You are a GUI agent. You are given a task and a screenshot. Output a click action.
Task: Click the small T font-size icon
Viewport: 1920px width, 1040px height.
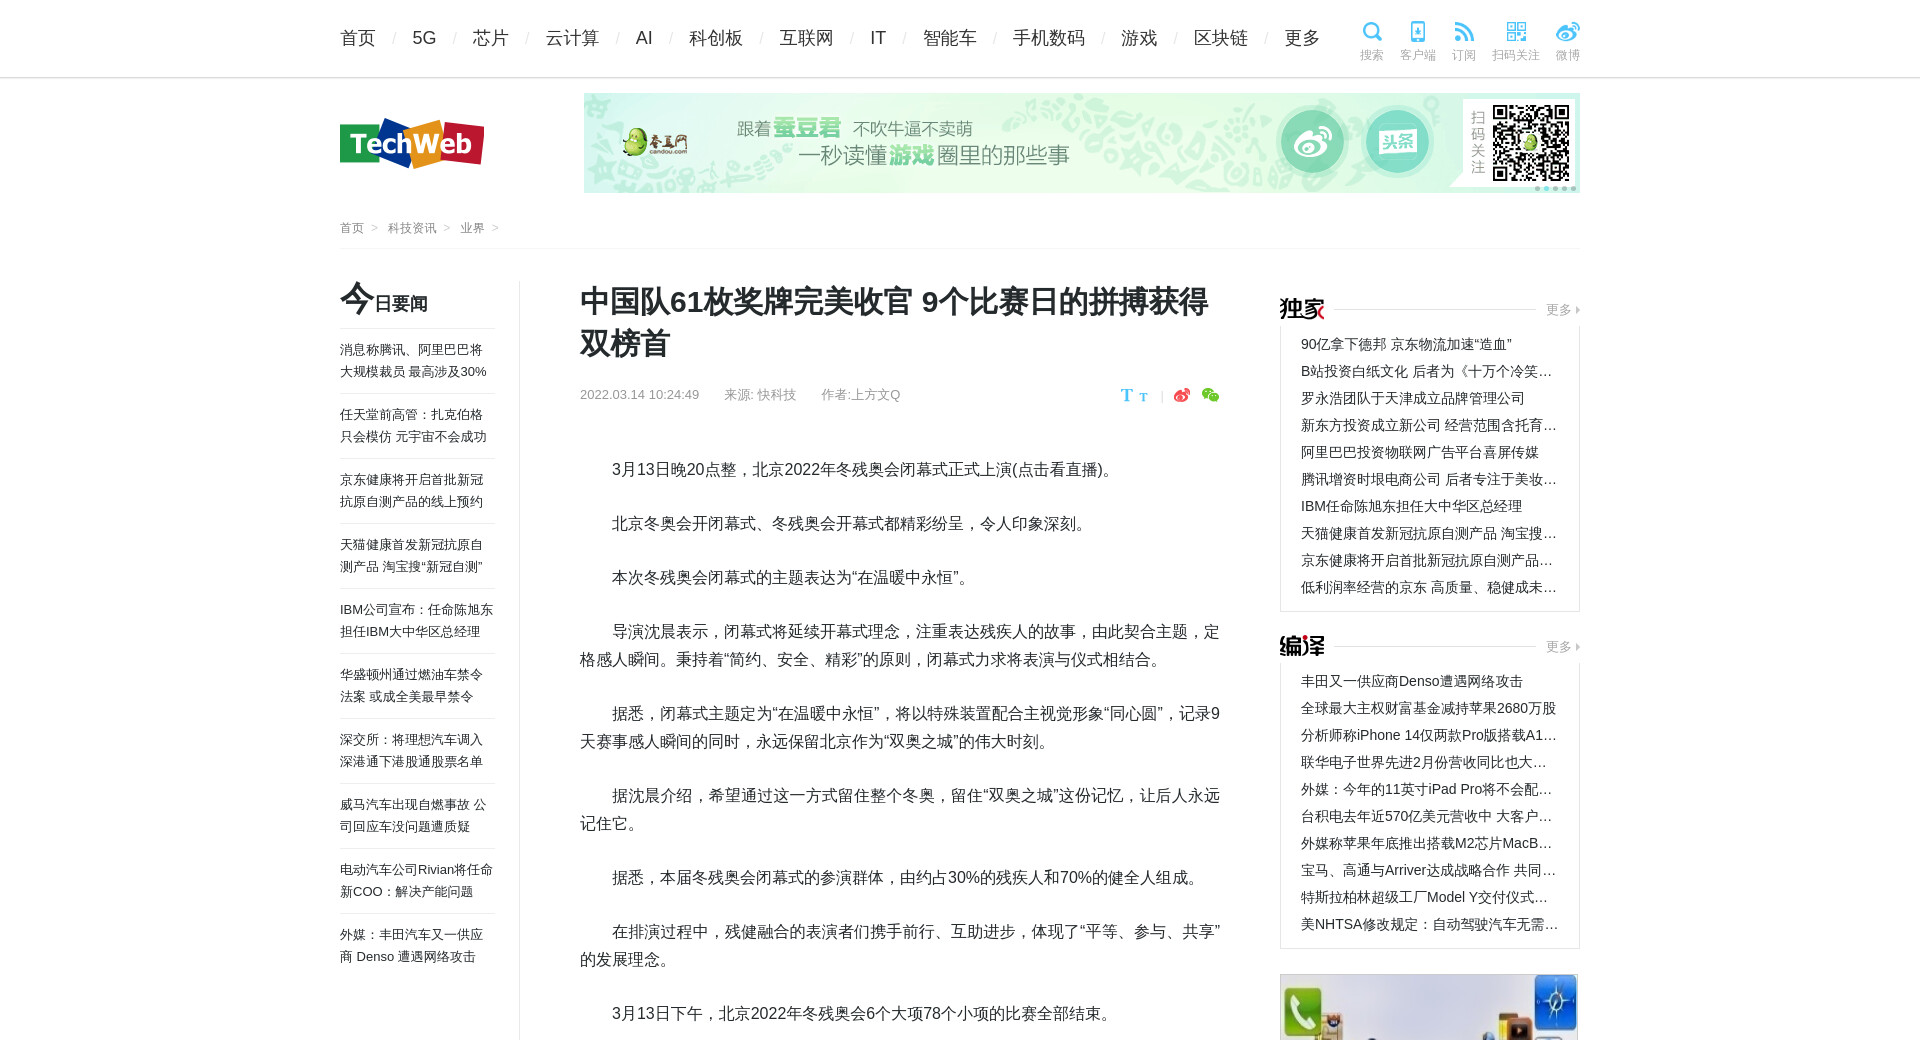point(1143,397)
